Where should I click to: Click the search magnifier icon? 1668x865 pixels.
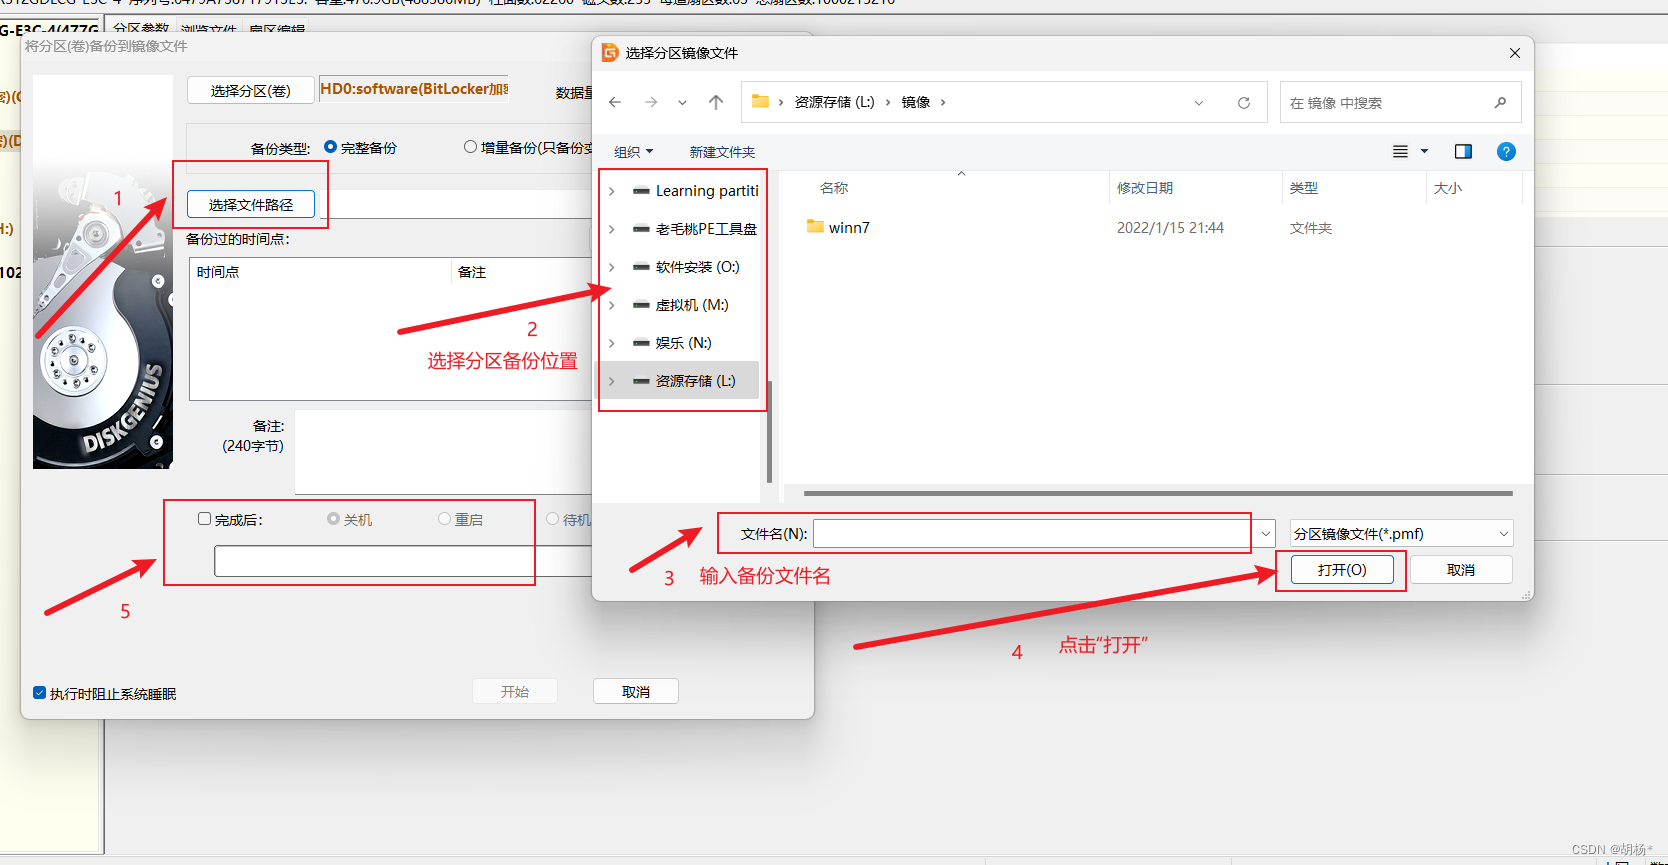[1500, 102]
